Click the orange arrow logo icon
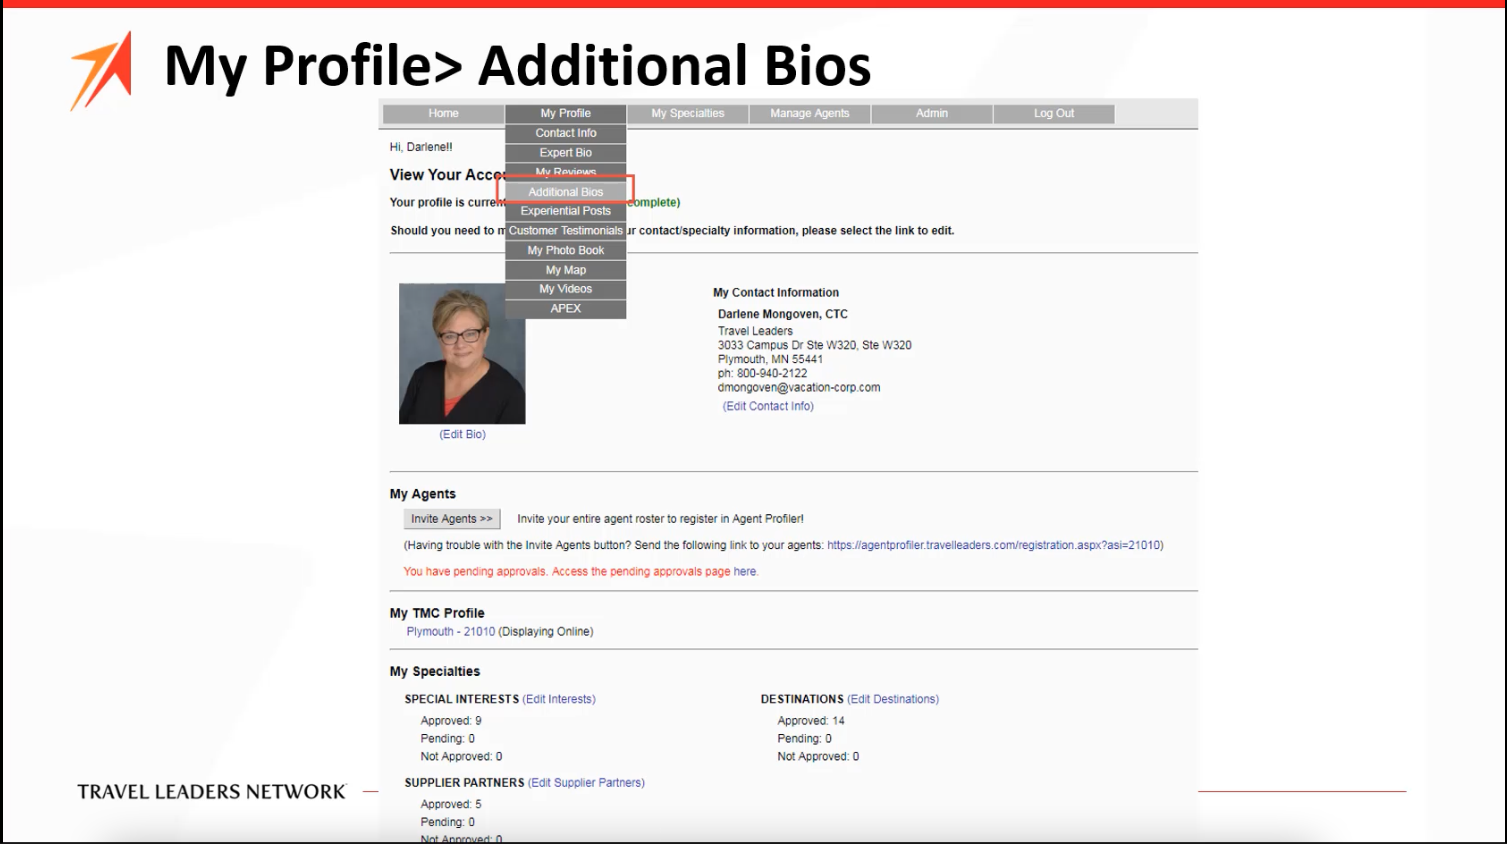Viewport: 1507px width, 844px height. click(x=101, y=70)
